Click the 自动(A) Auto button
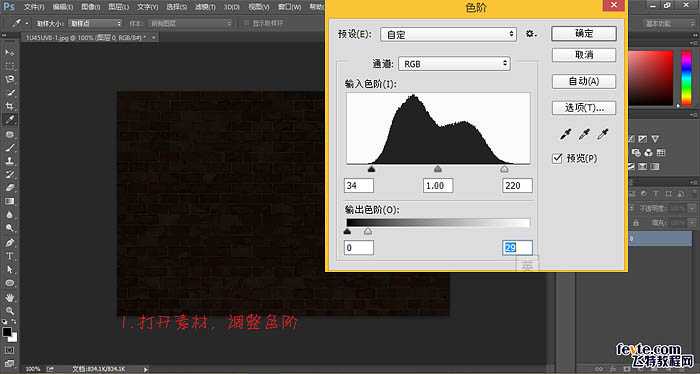 (584, 81)
